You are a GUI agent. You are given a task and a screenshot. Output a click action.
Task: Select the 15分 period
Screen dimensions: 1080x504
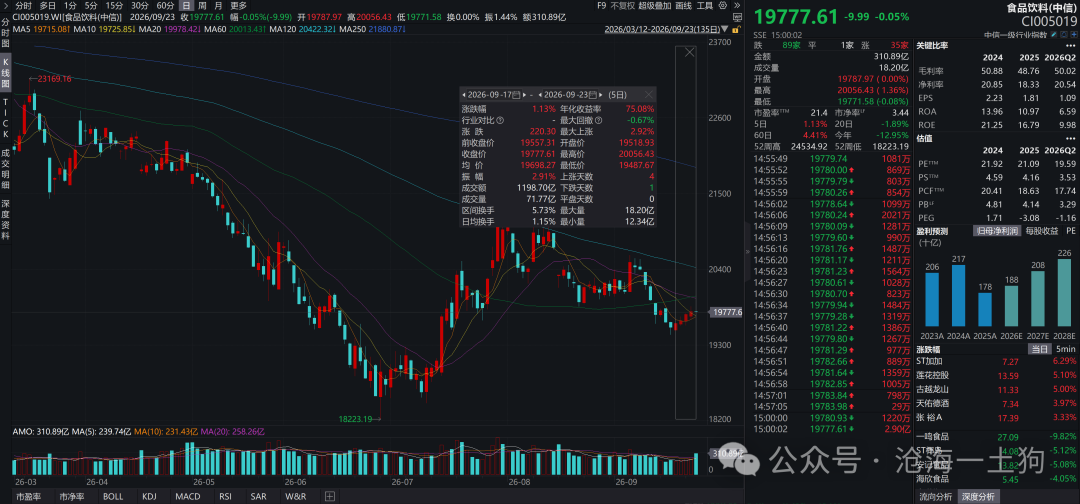[x=114, y=6]
